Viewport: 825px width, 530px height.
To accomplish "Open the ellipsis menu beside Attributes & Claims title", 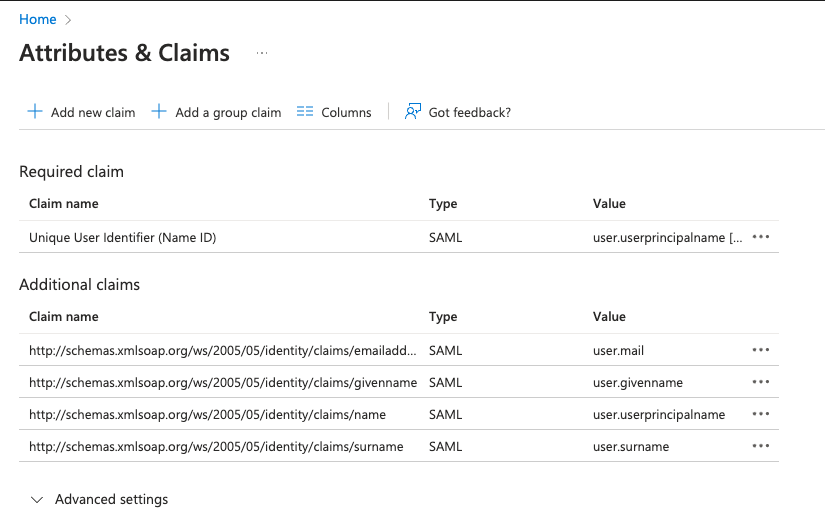I will (x=262, y=53).
